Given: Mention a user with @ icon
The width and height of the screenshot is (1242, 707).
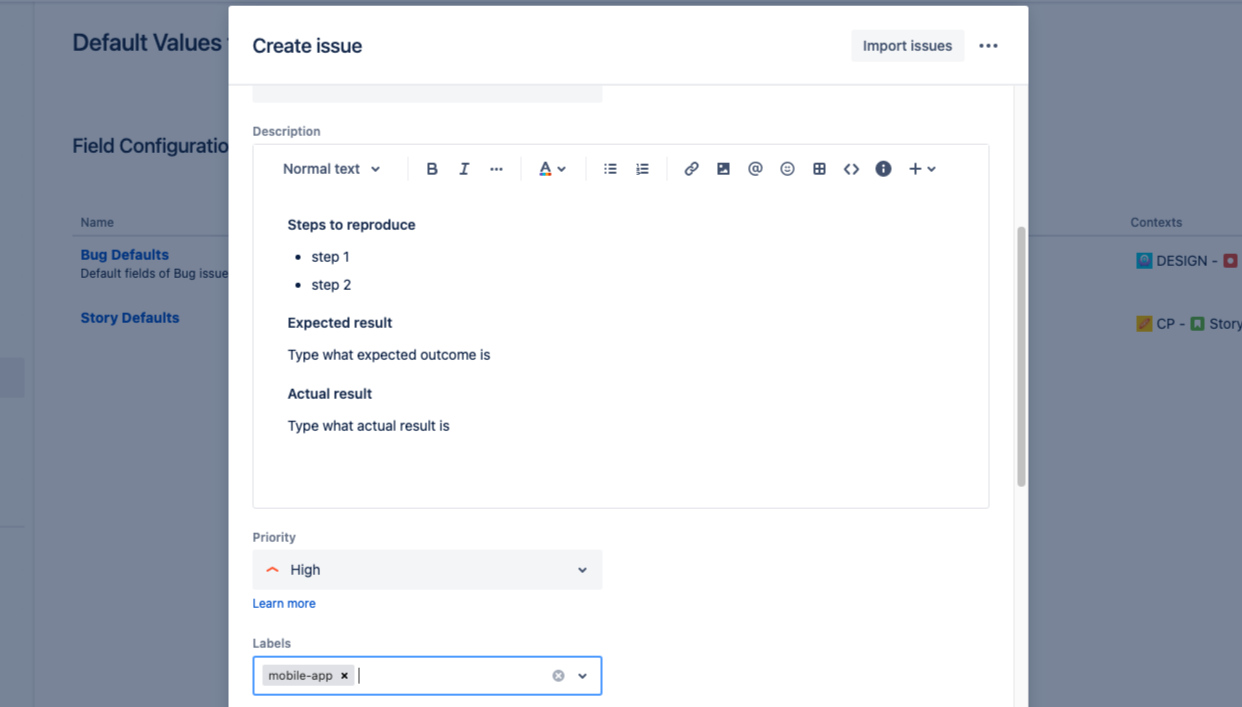Looking at the screenshot, I should tap(755, 169).
